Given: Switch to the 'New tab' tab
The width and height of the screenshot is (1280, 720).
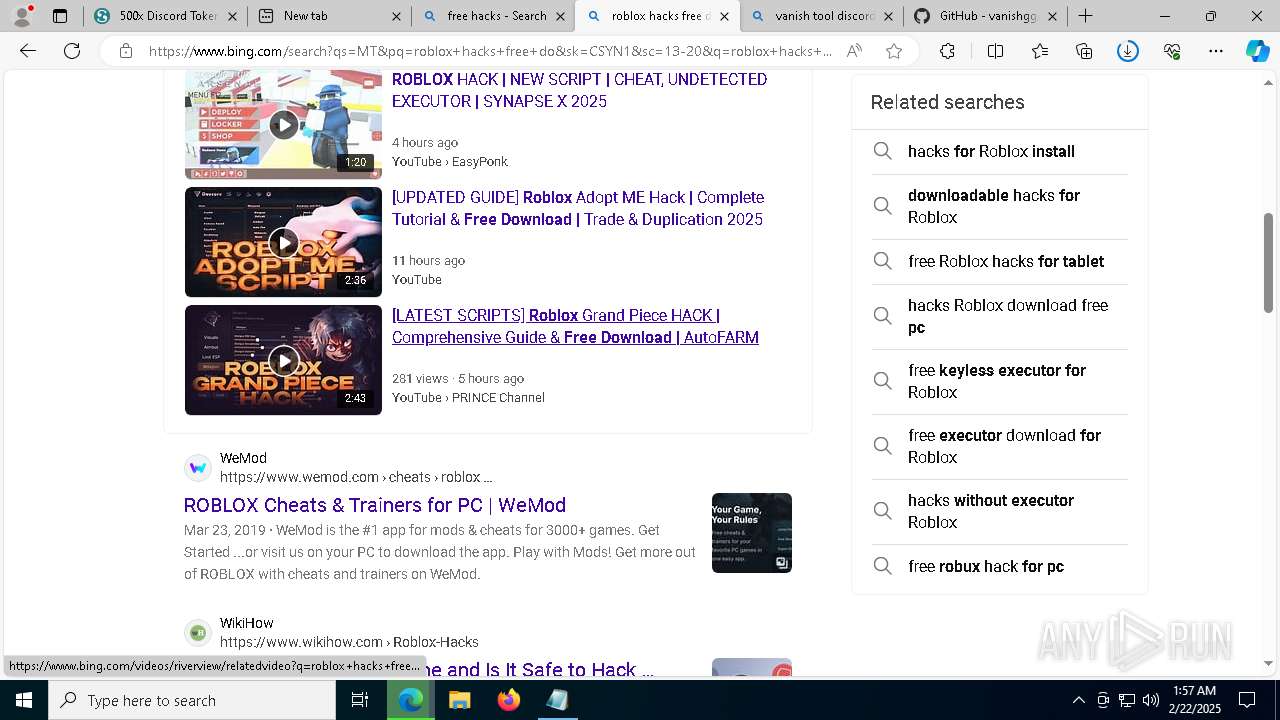Looking at the screenshot, I should 328,16.
